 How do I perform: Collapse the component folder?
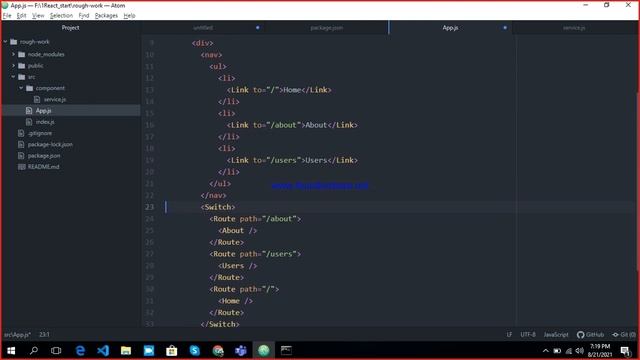21,88
